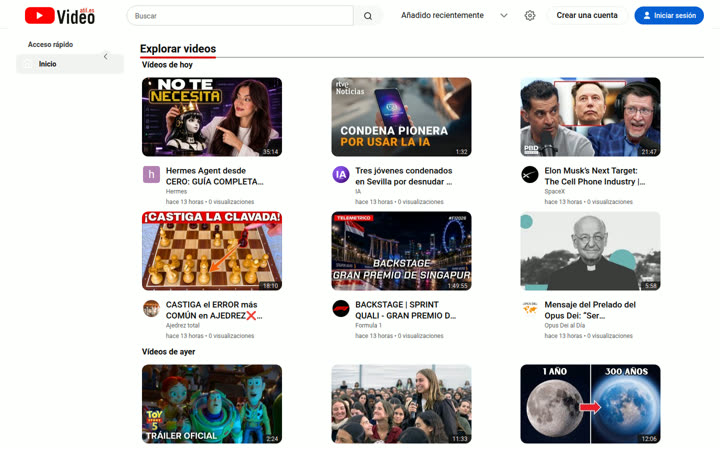Open the purple IA channel avatar

(x=341, y=174)
